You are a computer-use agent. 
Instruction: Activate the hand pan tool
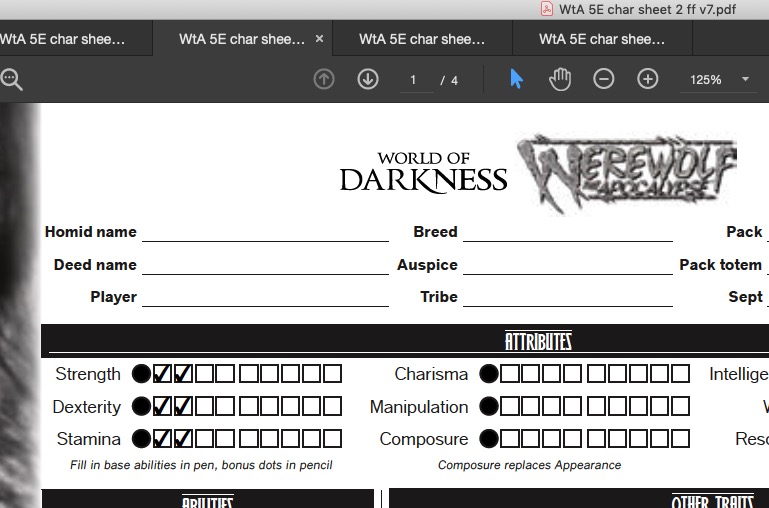pos(560,79)
